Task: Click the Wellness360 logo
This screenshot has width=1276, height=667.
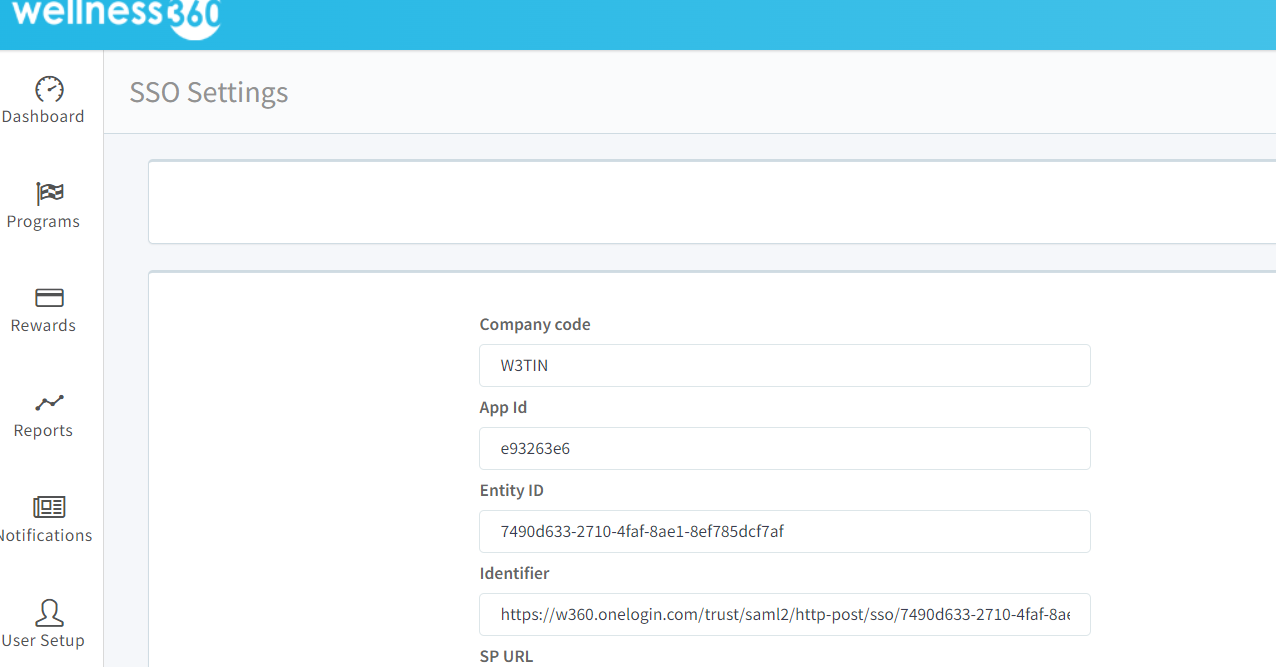Action: 116,18
